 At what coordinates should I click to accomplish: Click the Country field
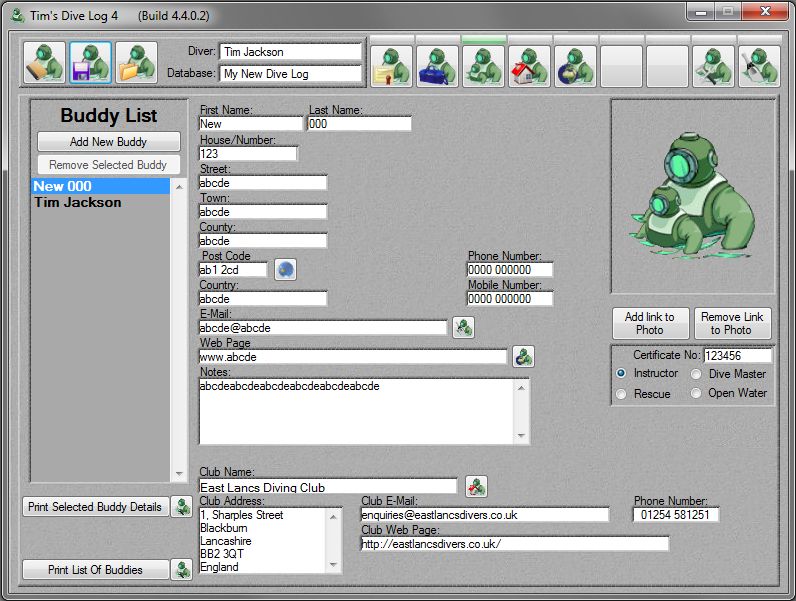coord(263,298)
